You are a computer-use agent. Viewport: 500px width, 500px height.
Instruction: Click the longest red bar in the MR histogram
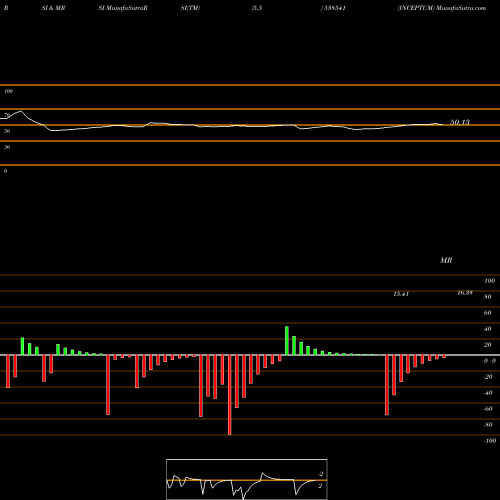click(229, 395)
